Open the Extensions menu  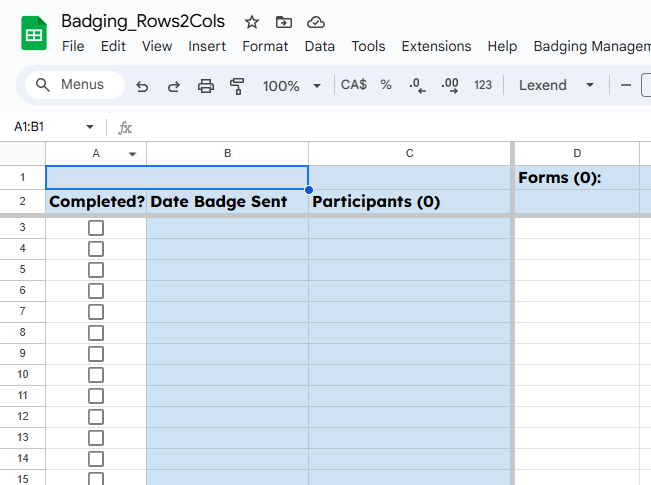point(436,46)
